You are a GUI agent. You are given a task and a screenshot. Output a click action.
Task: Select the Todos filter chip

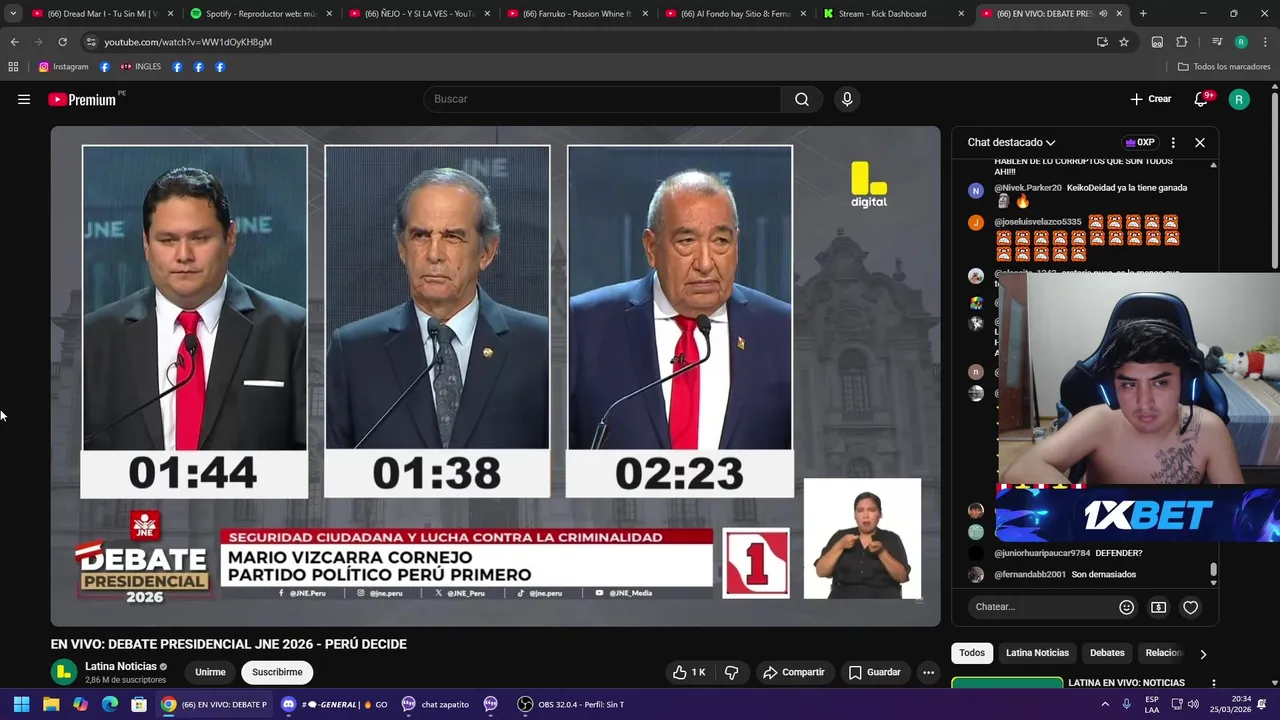click(x=972, y=653)
